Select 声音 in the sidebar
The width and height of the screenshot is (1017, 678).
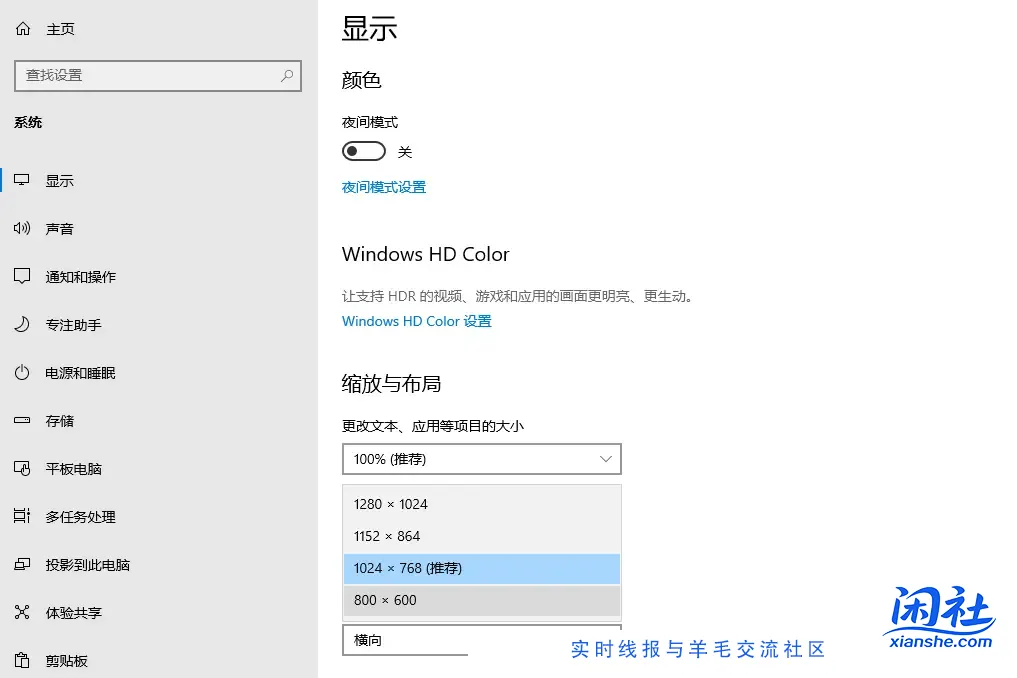60,228
